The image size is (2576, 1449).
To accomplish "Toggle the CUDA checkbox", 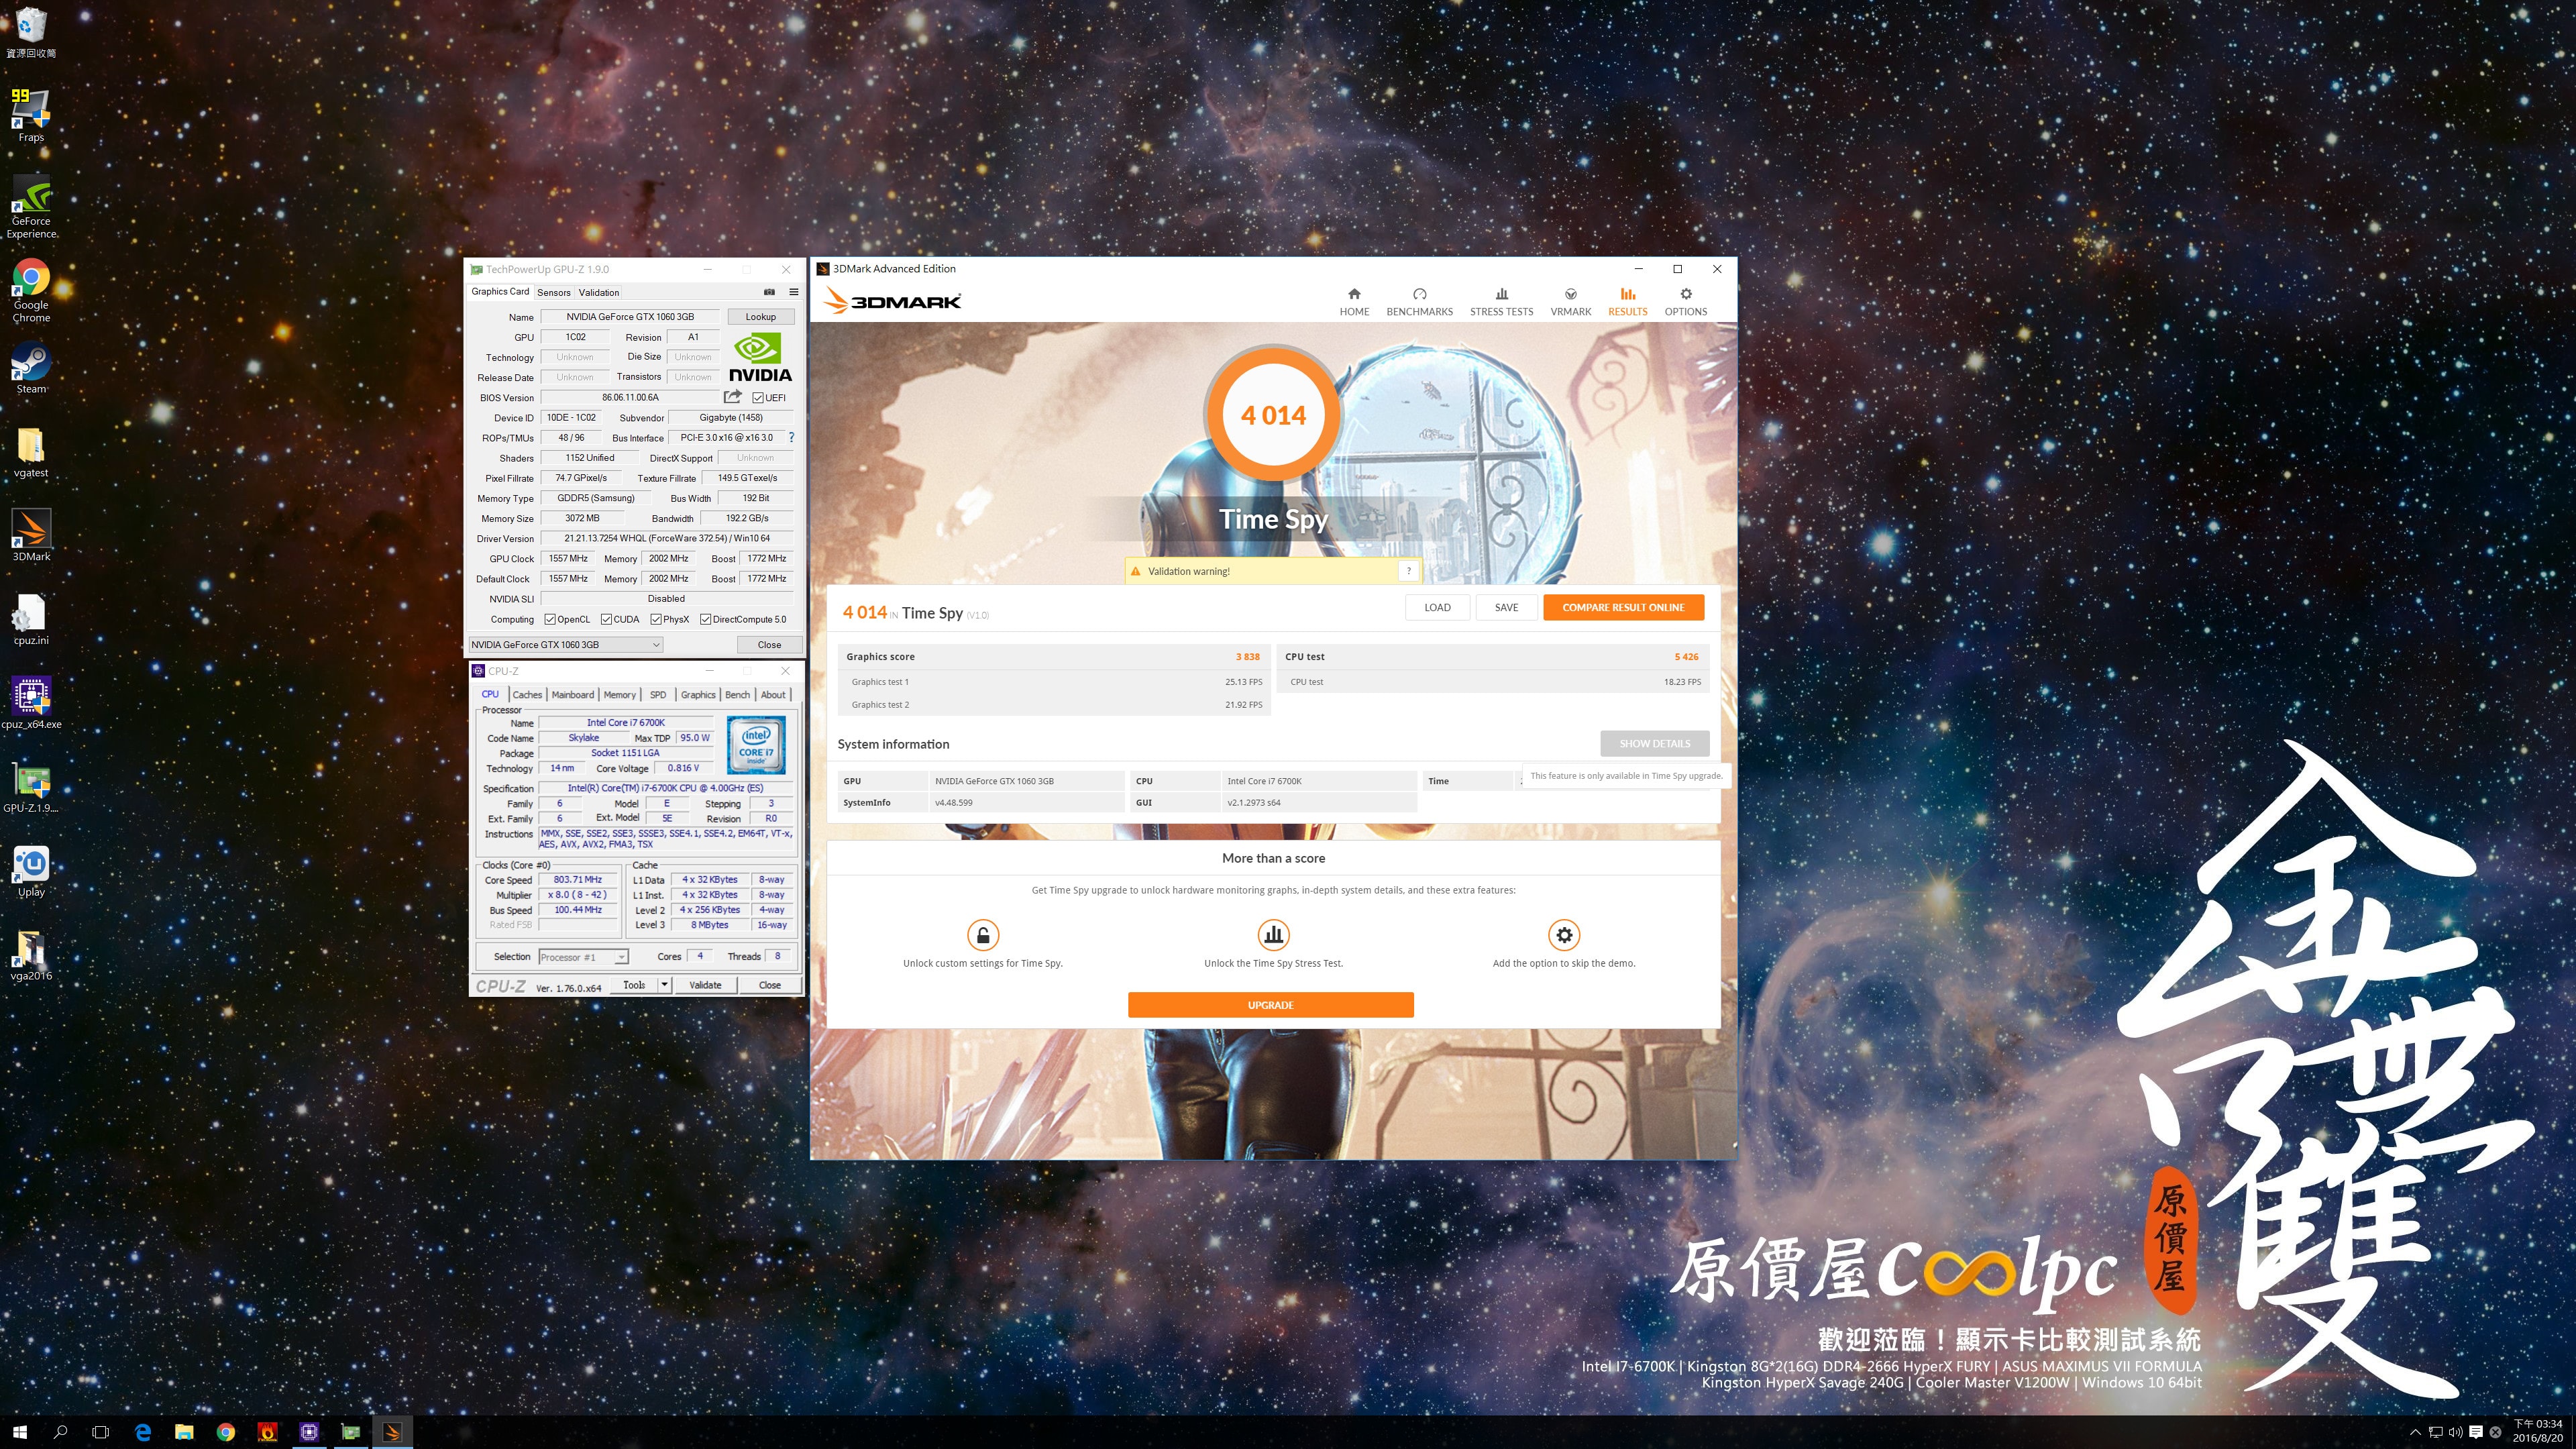I will [606, 619].
